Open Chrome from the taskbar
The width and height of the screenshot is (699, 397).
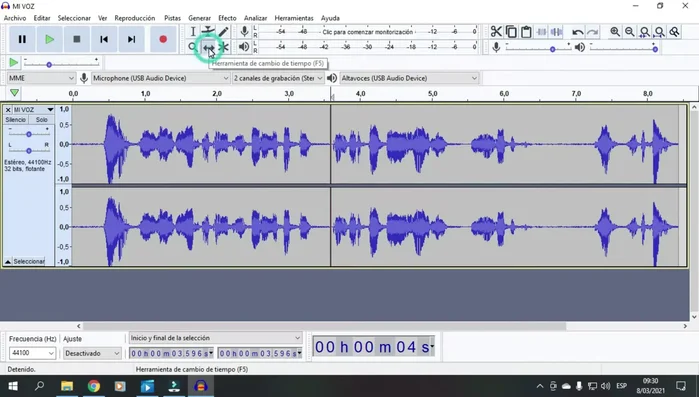[x=94, y=386]
